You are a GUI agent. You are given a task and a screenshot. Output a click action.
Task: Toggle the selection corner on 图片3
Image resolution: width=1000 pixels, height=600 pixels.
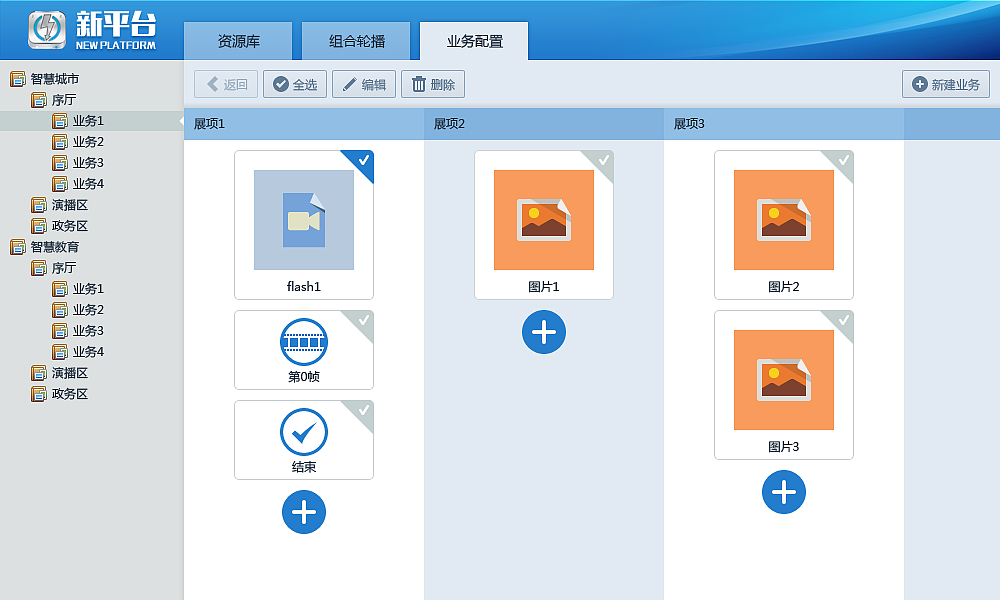tap(844, 318)
